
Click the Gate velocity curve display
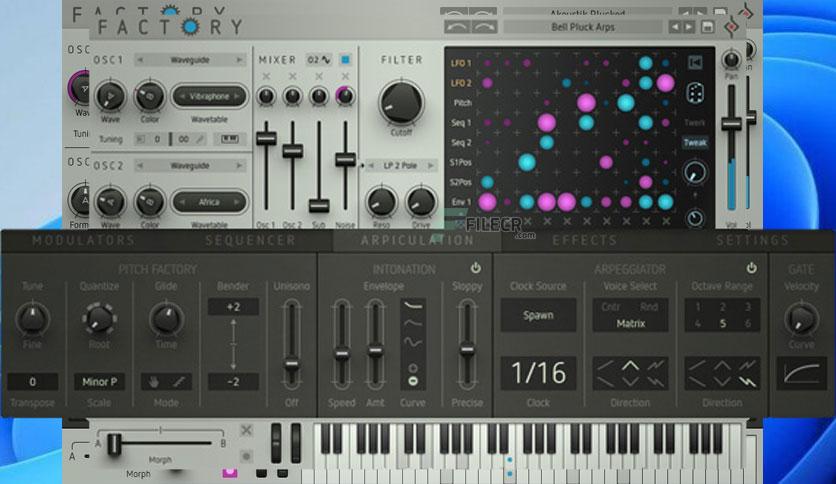[801, 373]
